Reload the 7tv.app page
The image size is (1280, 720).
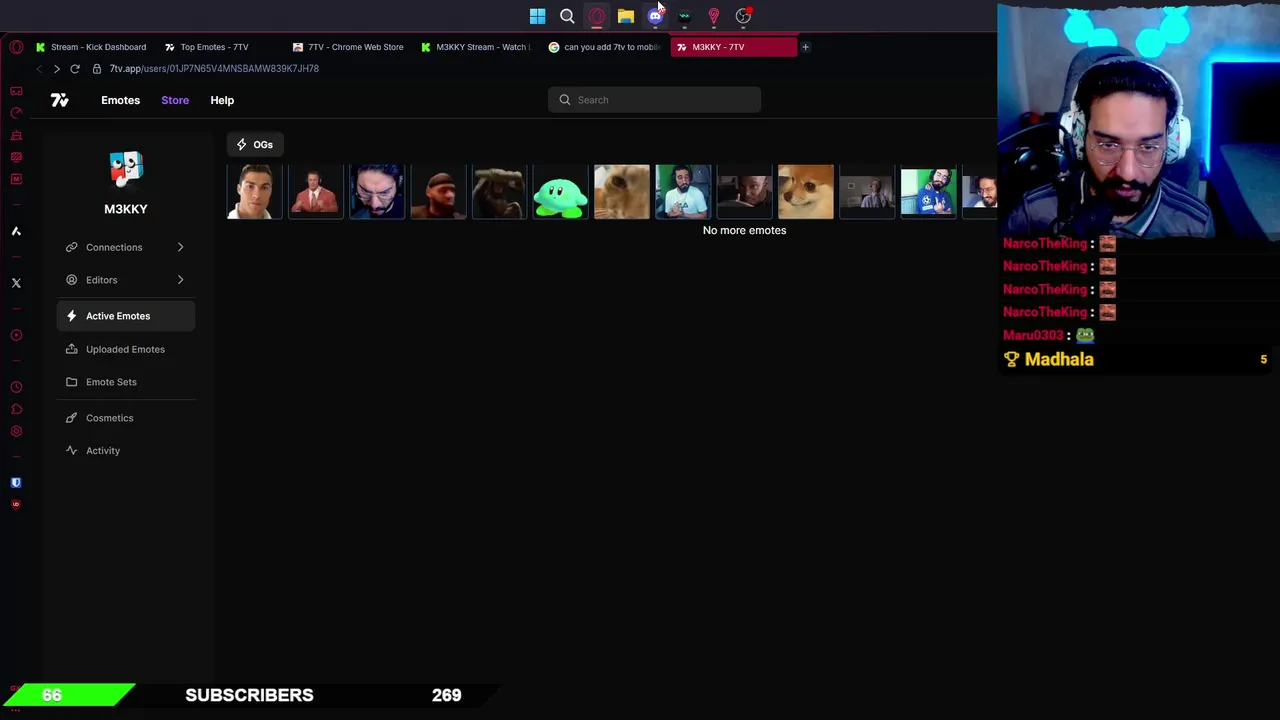[x=75, y=69]
